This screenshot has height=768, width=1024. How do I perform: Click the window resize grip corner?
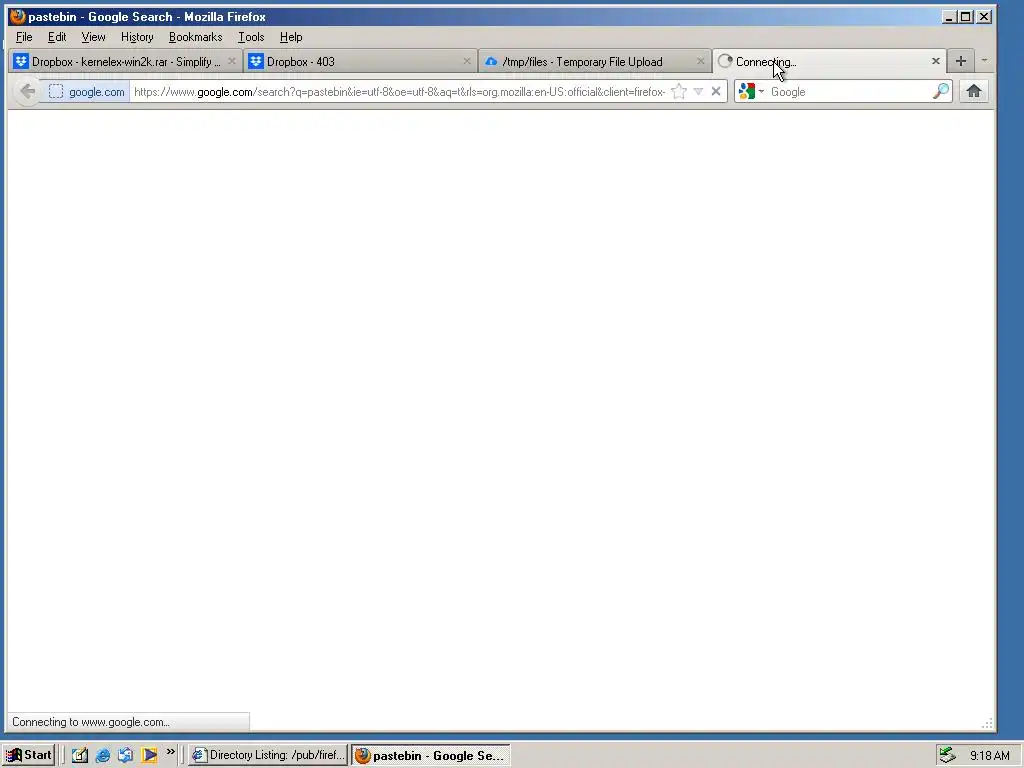987,722
